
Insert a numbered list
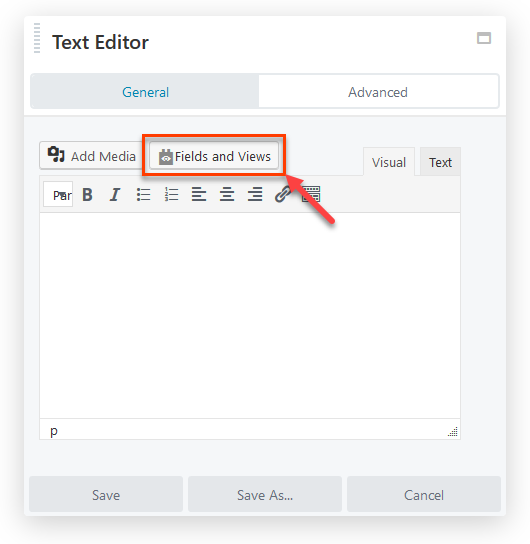click(x=171, y=194)
